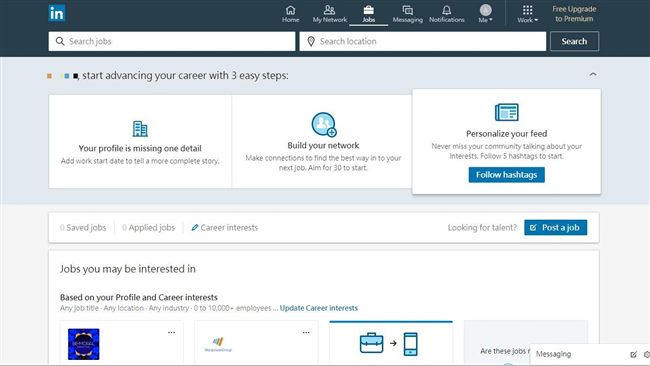Screen dimensions: 650x366
Task: Click the briefcase icon in mobile promo card
Action: [x=371, y=343]
